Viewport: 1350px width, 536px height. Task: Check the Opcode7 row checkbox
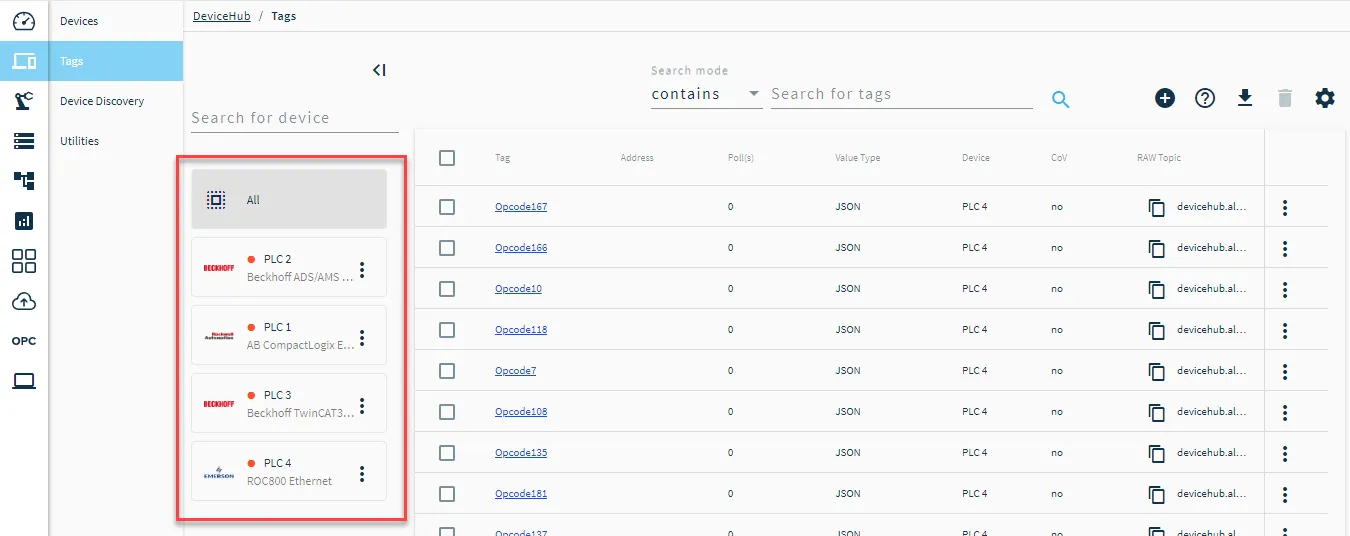[x=447, y=371]
